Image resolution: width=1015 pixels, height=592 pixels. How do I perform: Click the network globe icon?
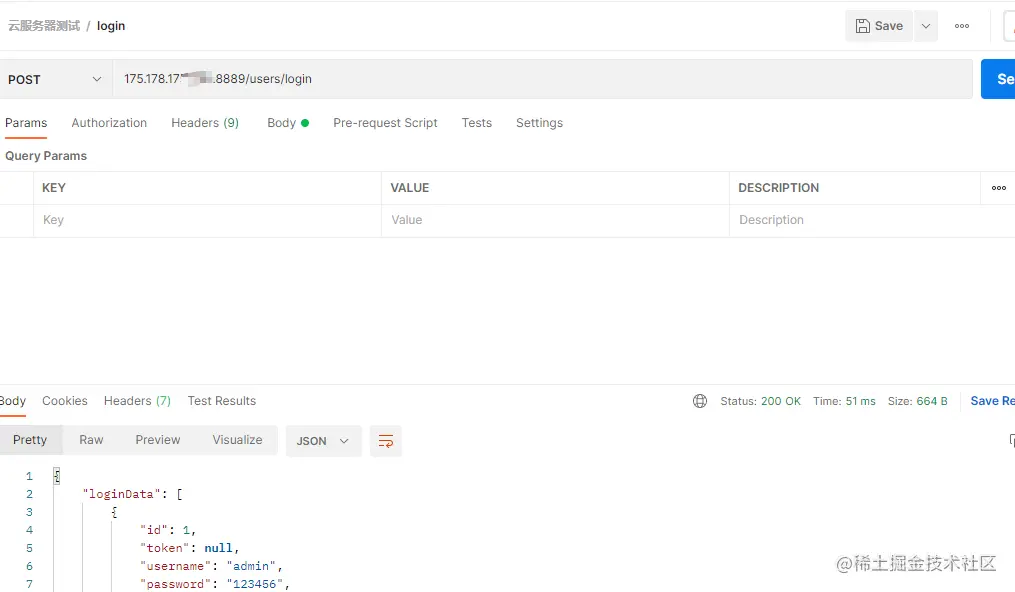click(x=700, y=401)
